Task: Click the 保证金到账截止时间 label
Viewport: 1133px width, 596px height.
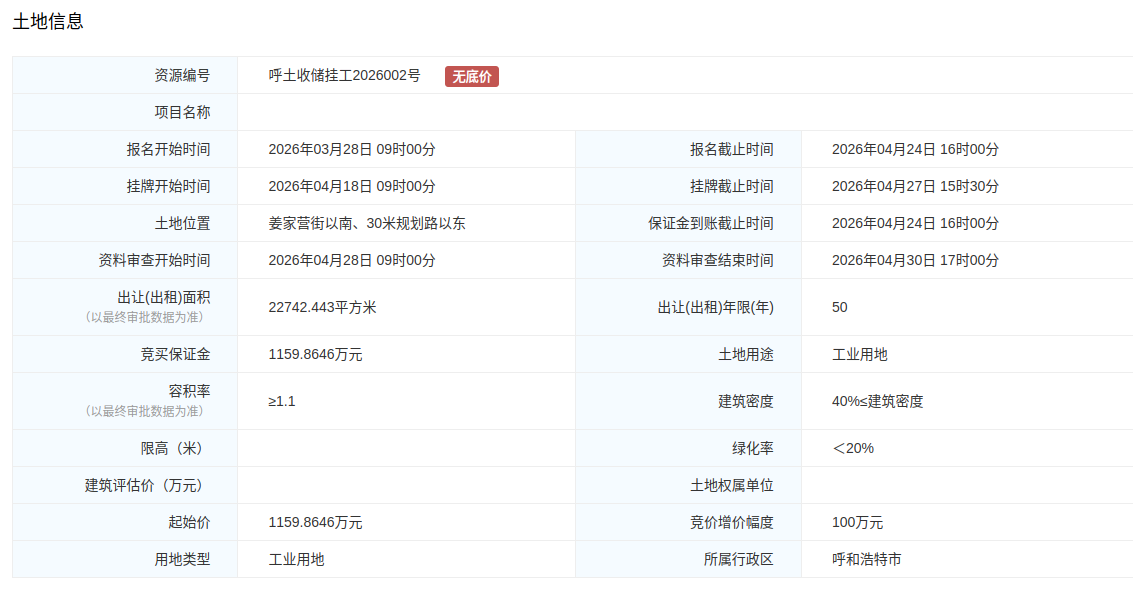Action: tap(710, 223)
